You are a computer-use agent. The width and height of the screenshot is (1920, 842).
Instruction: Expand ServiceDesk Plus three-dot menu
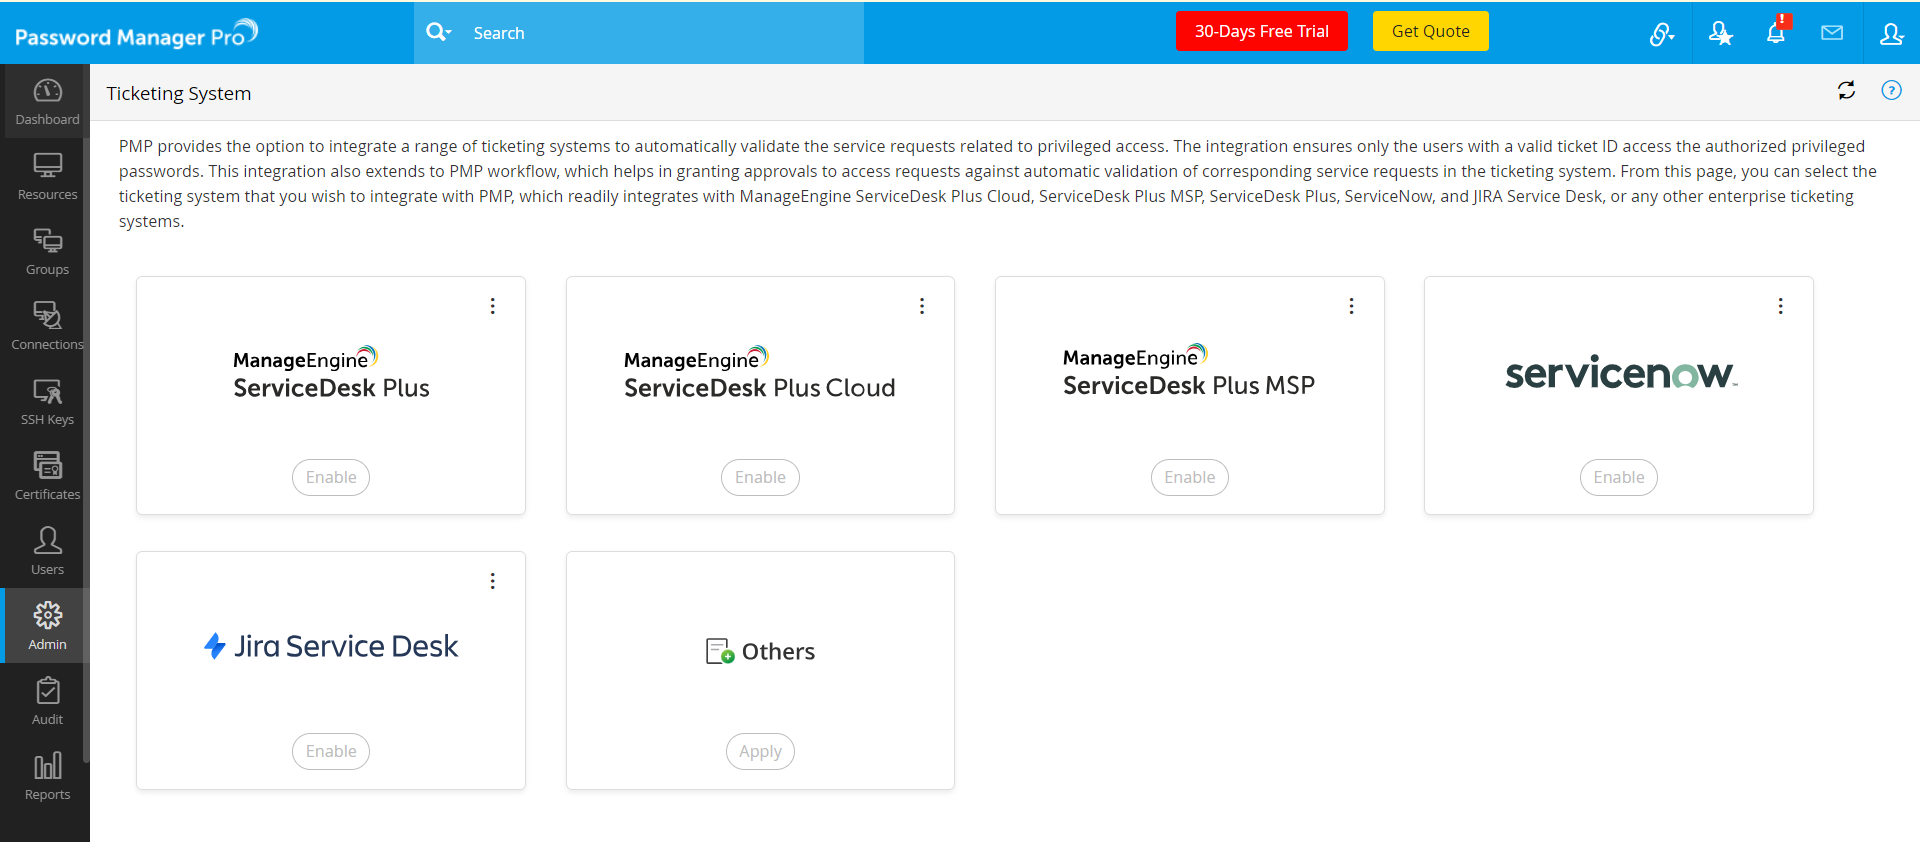pyautogui.click(x=493, y=306)
